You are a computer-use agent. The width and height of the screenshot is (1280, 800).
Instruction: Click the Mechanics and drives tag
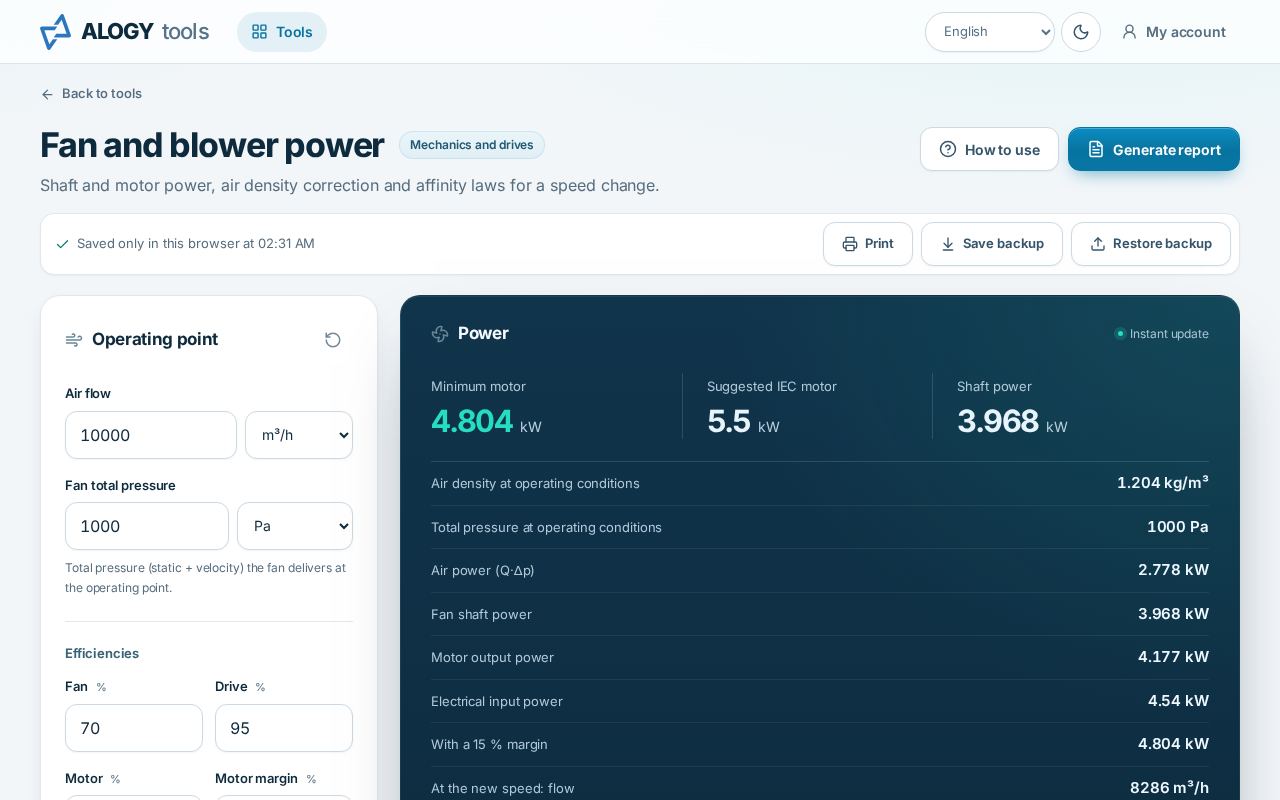472,145
